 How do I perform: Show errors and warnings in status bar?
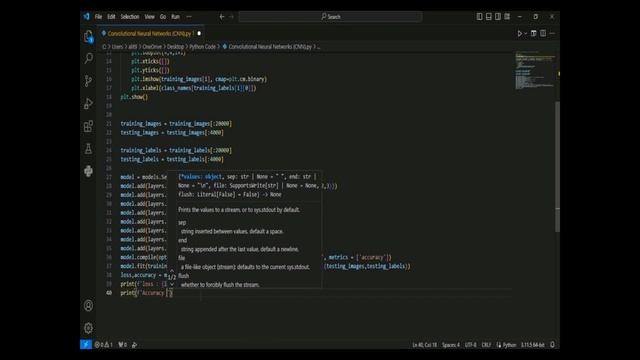[x=104, y=345]
